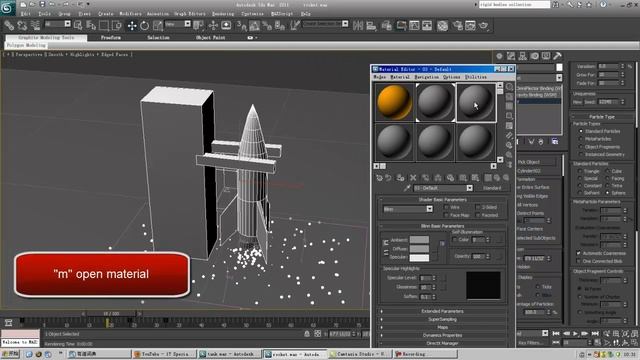
Task: Select the Move transform tool
Action: tap(132, 26)
